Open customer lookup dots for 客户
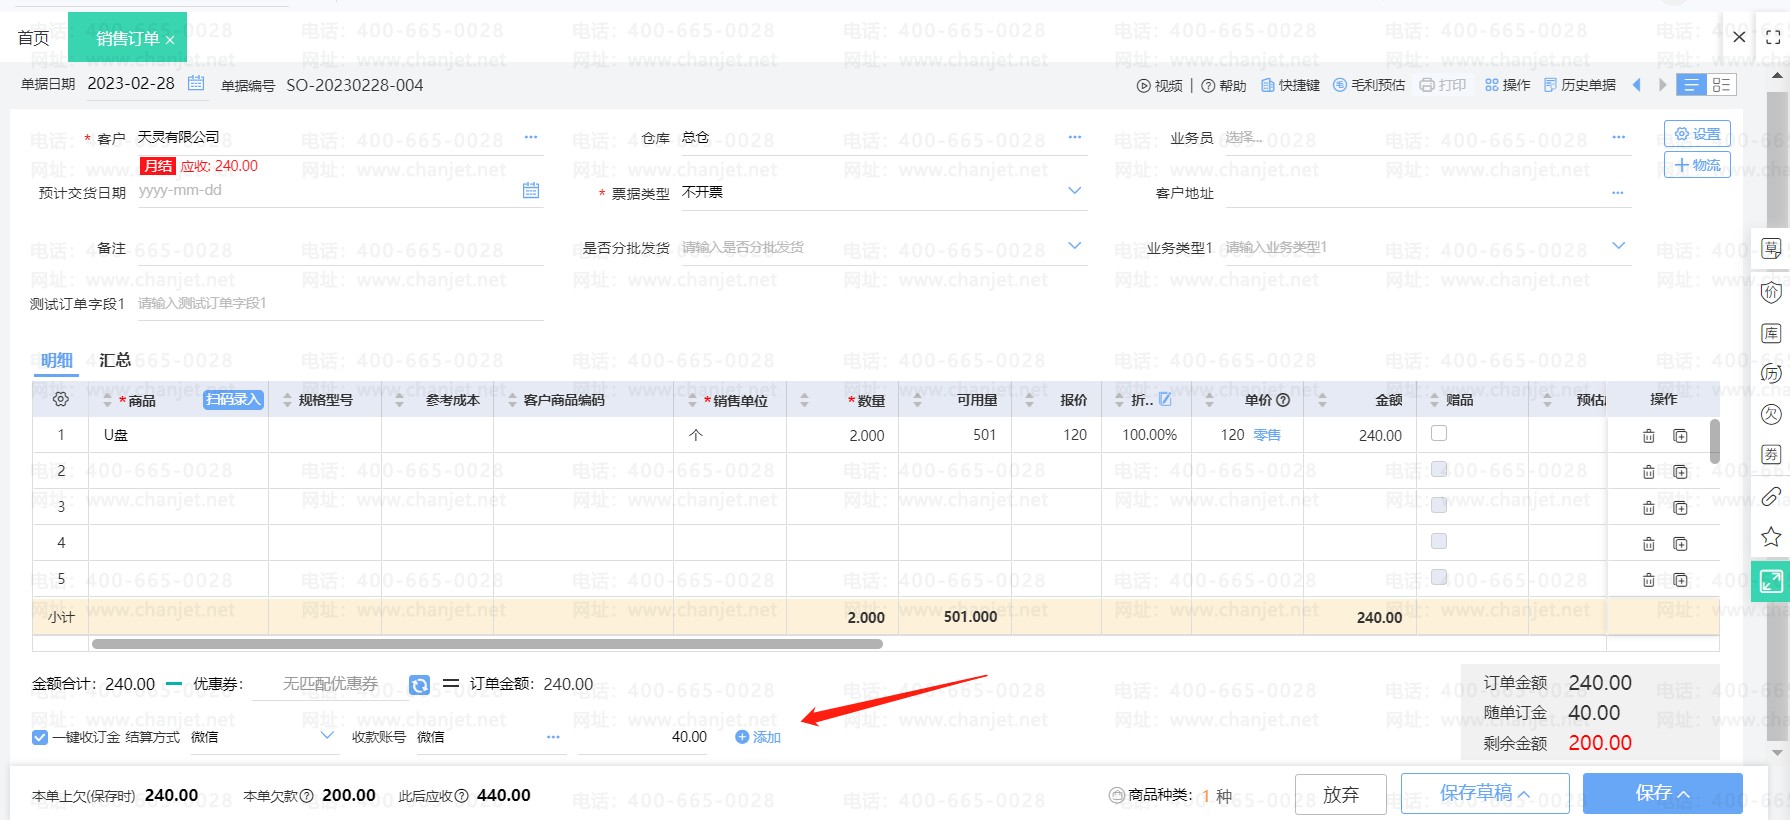Viewport: 1790px width, 820px height. (x=531, y=137)
